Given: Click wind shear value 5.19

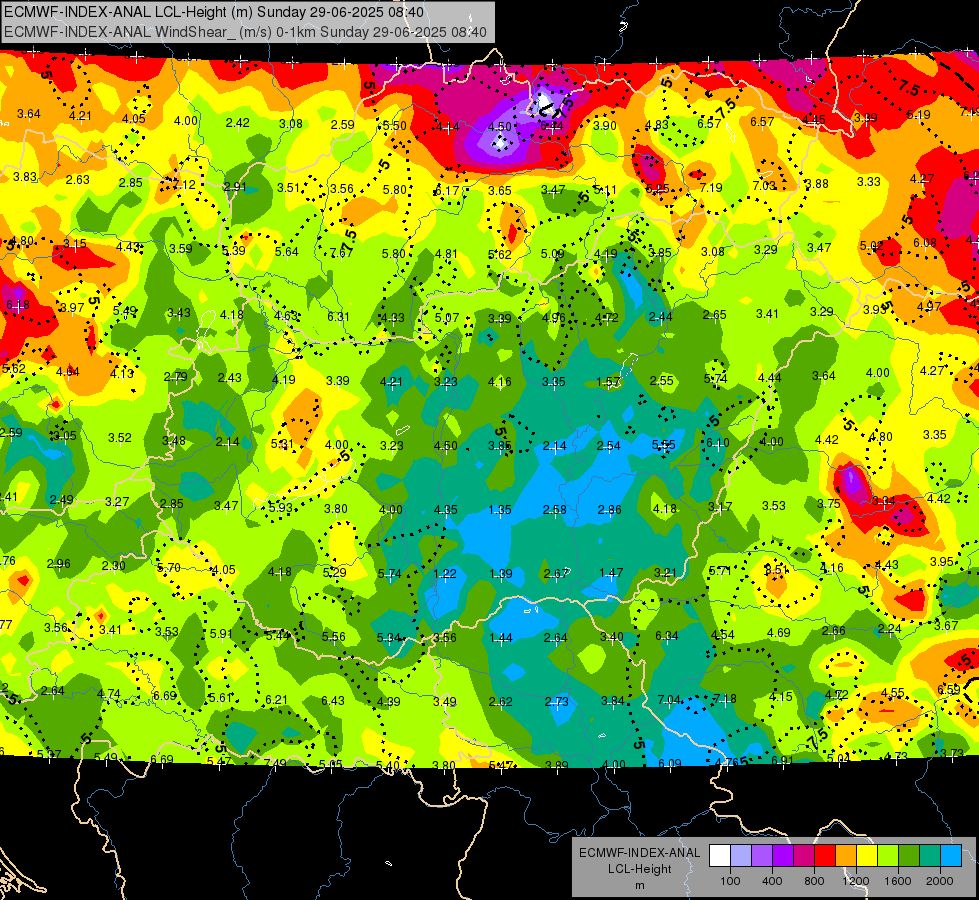Looking at the screenshot, I should tap(918, 114).
